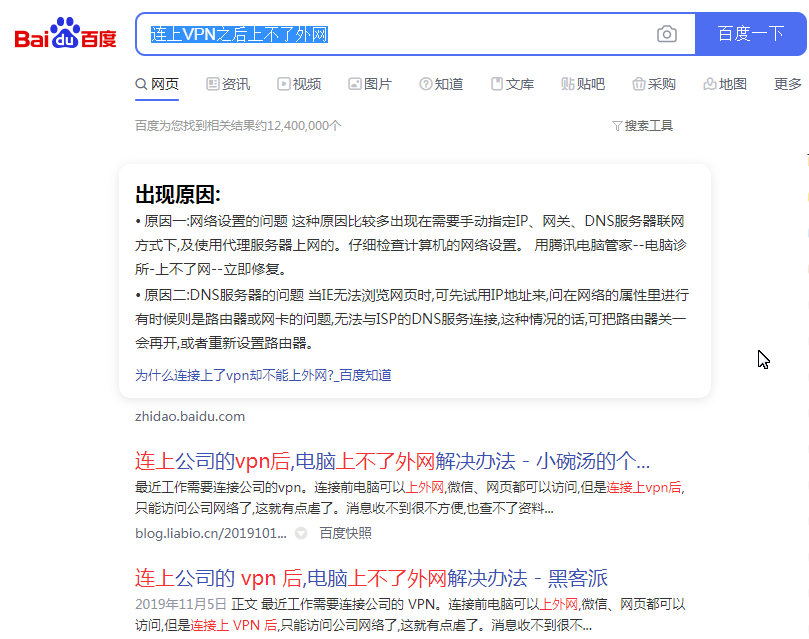The height and width of the screenshot is (639, 809).
Task: Open the 地图 map tab
Action: (725, 84)
